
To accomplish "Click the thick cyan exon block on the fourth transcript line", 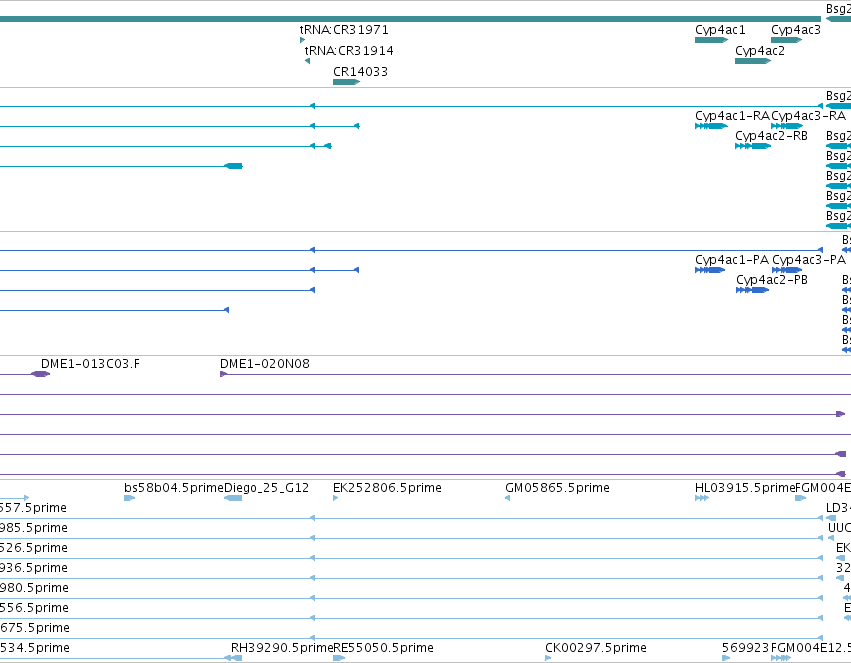I will tap(233, 166).
